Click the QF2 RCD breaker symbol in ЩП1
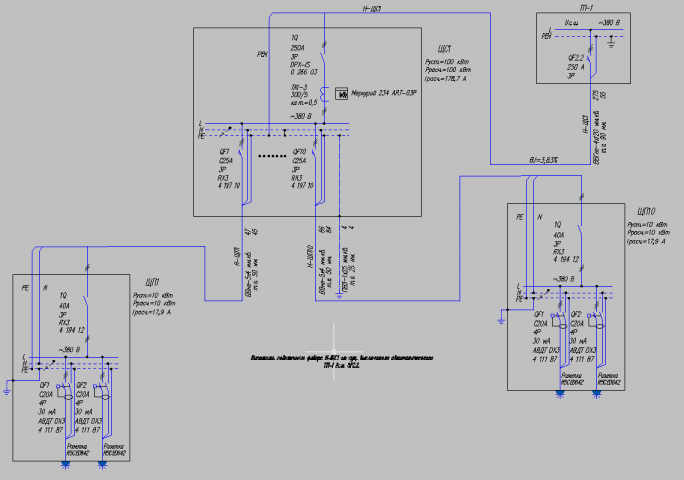 pos(102,391)
